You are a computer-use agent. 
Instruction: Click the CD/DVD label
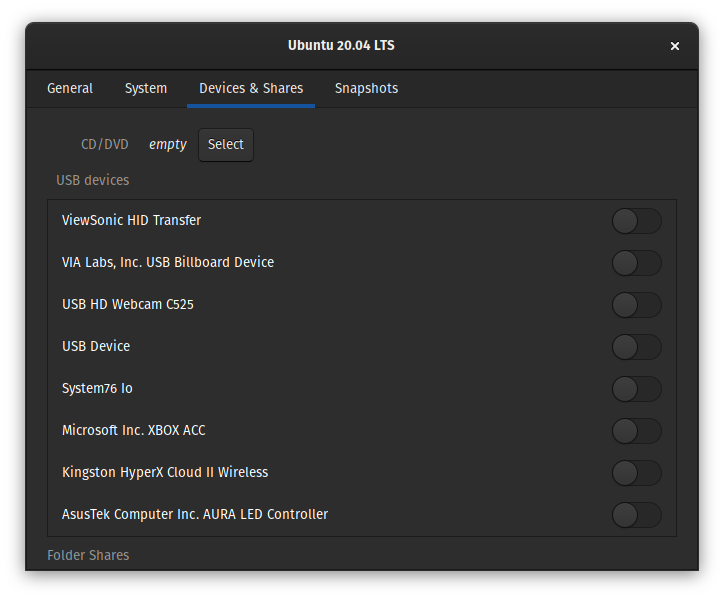click(x=105, y=145)
